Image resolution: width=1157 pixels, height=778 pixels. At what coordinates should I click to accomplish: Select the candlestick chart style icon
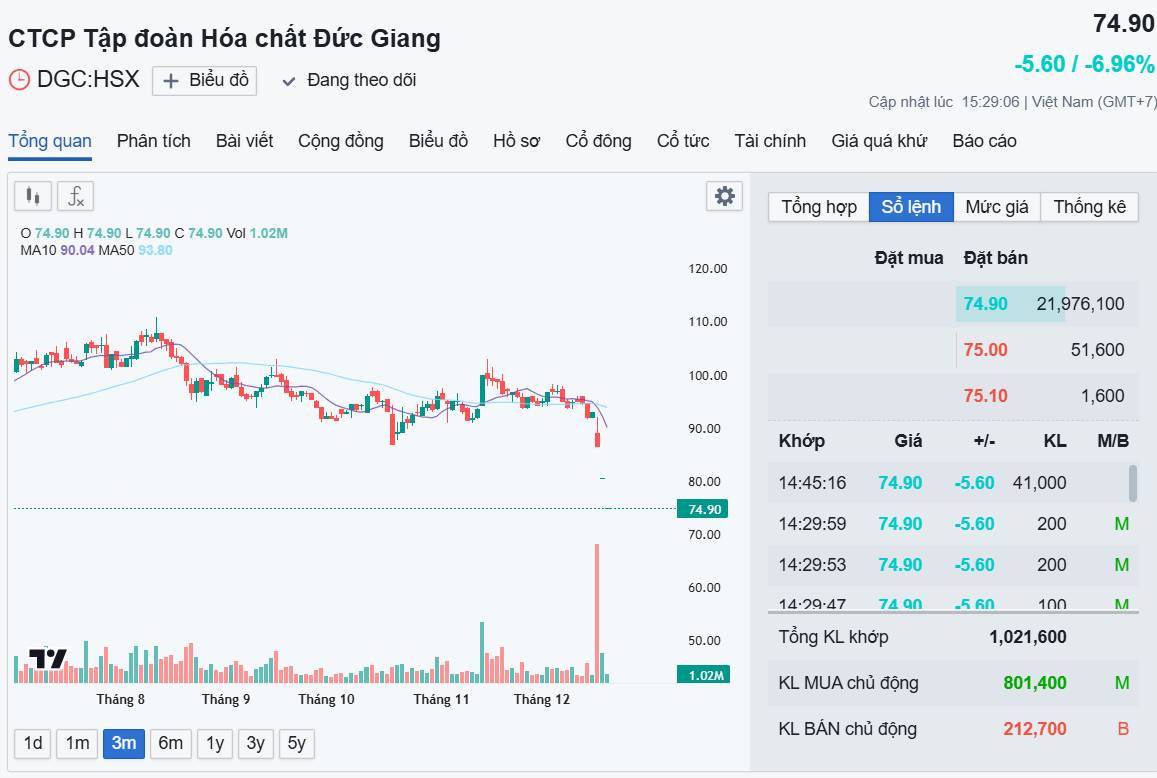coord(31,195)
